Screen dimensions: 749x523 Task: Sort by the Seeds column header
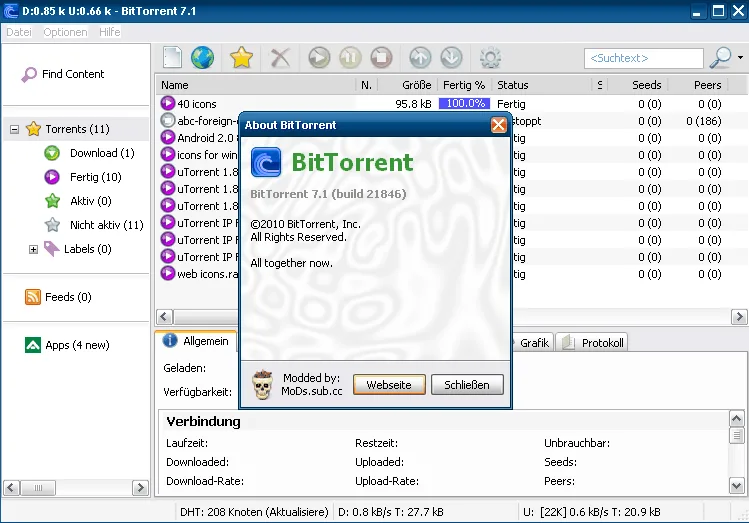(x=638, y=85)
